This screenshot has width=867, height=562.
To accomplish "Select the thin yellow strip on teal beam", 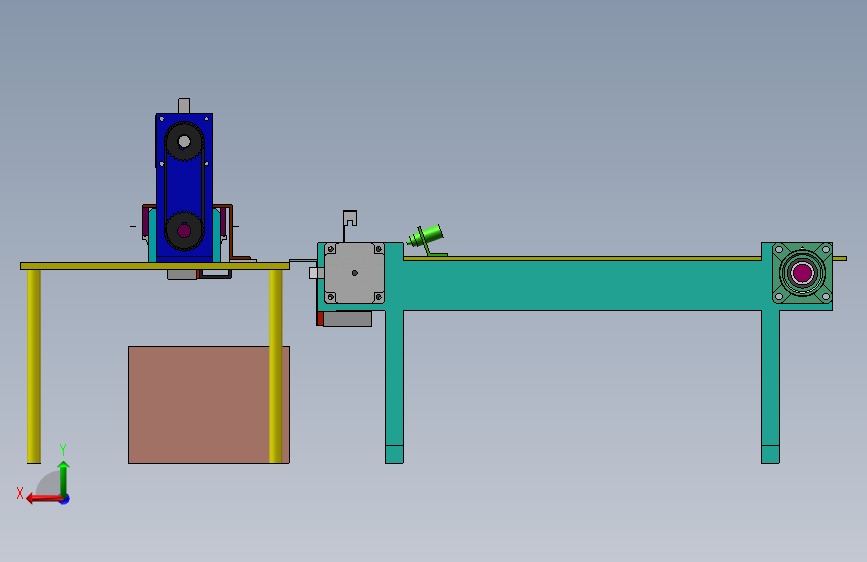I will (x=582, y=258).
